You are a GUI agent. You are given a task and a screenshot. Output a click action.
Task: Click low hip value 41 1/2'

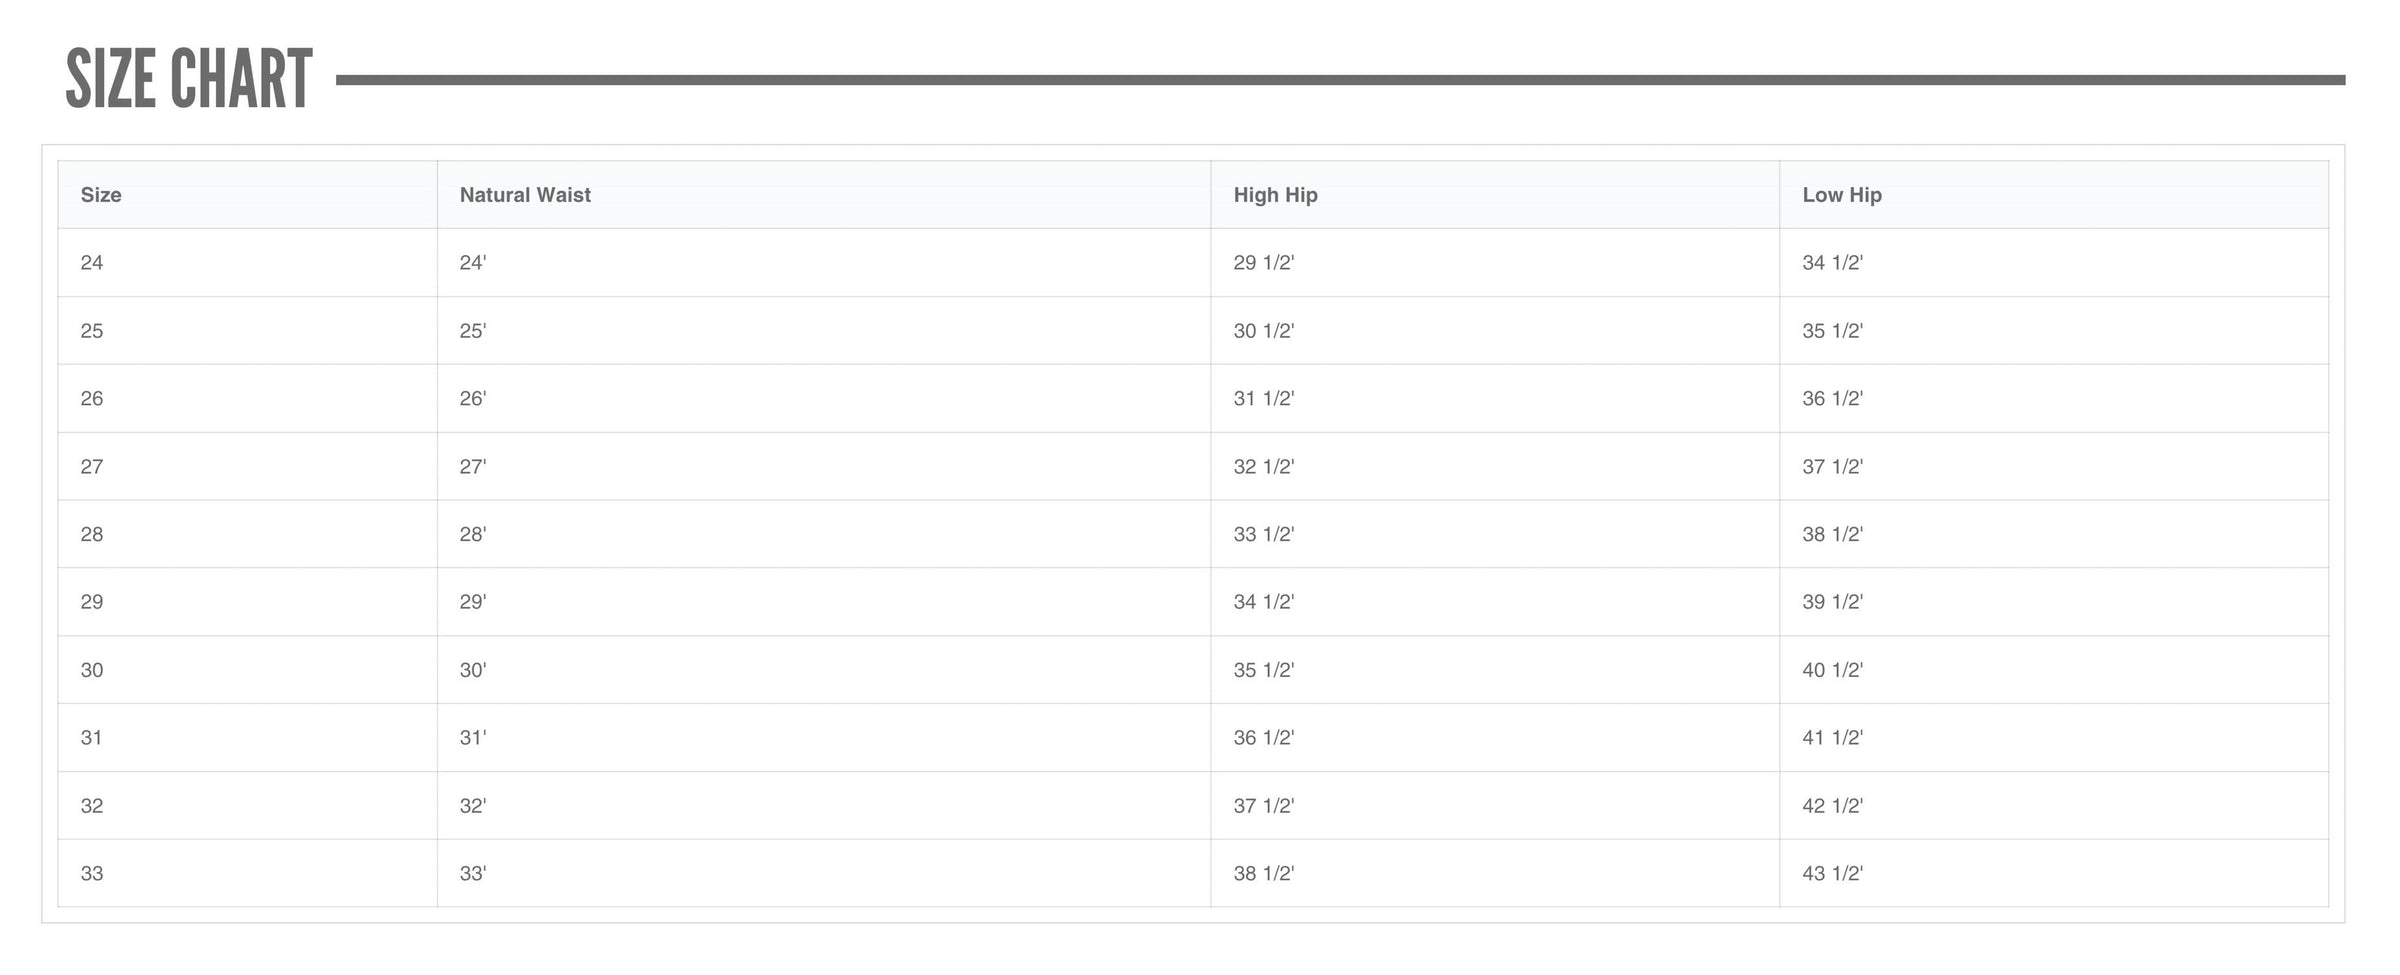tap(1833, 738)
